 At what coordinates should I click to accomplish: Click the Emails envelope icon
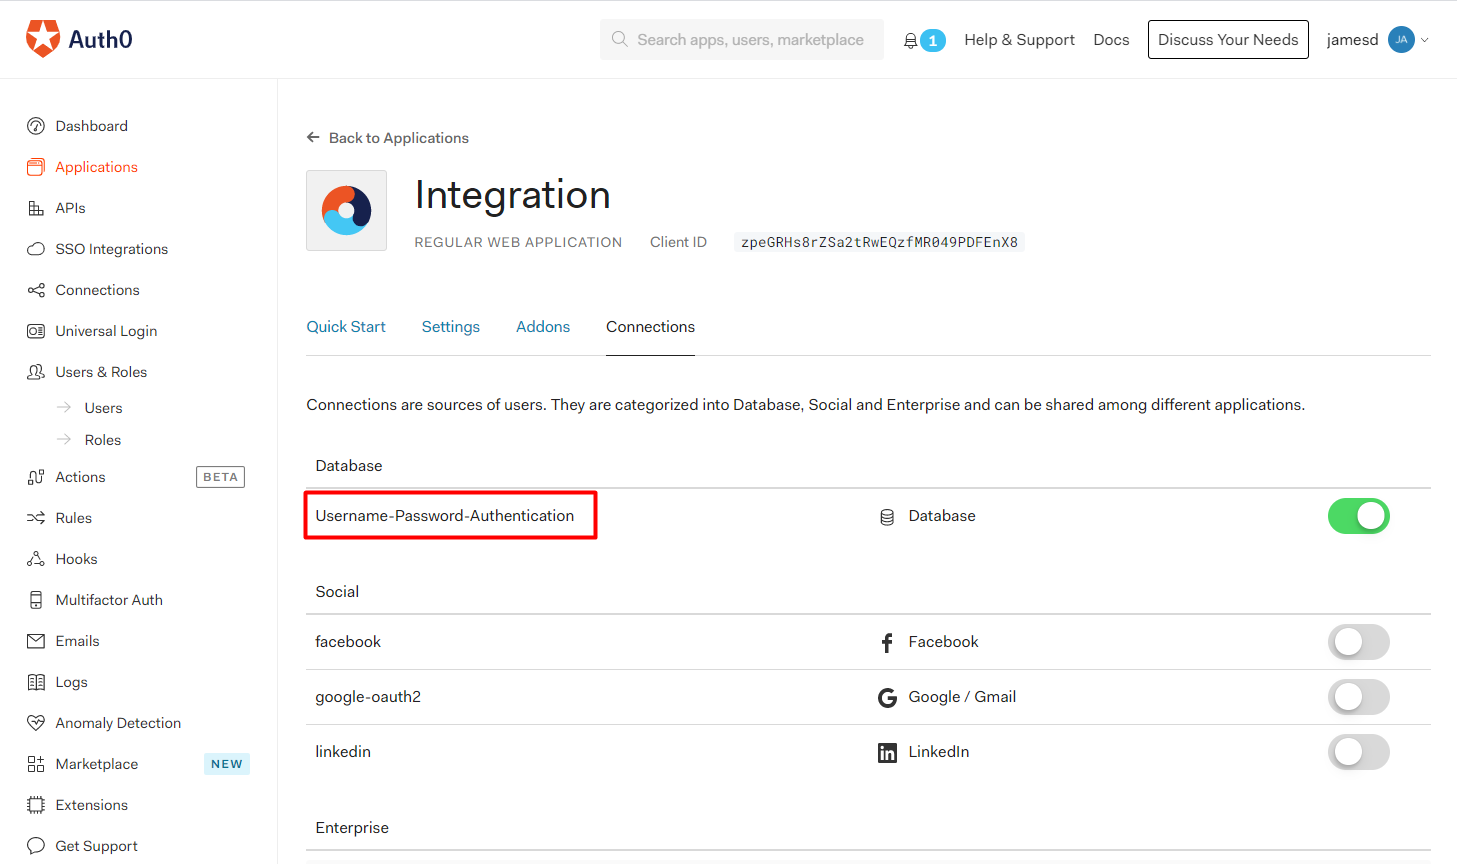(x=36, y=641)
